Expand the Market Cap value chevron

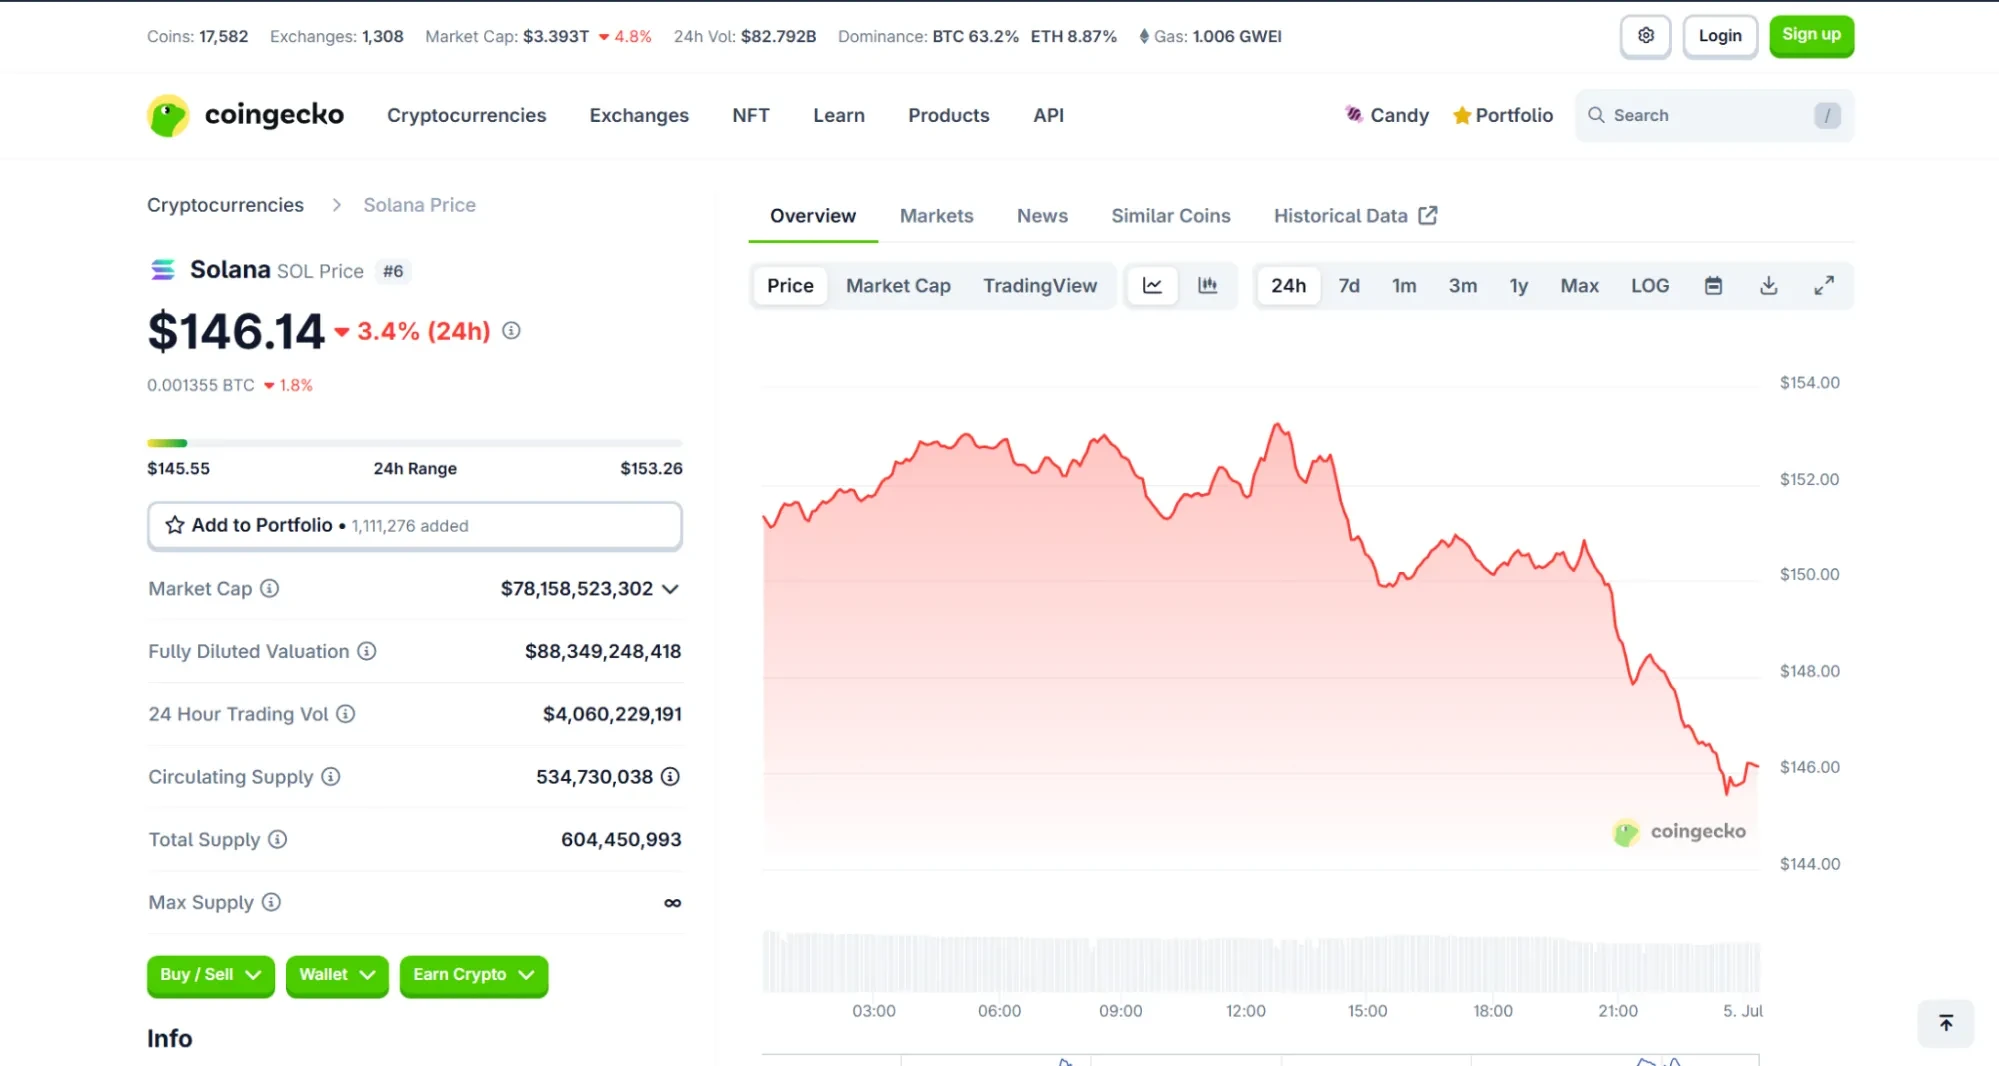click(671, 589)
